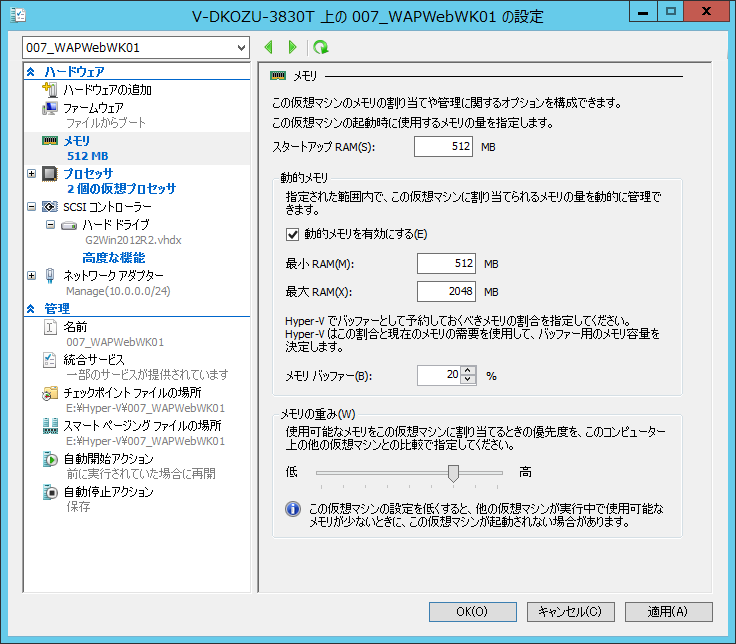Image resolution: width=736 pixels, height=644 pixels.
Task: Click the 自動開始アクション icon
Action: point(50,459)
